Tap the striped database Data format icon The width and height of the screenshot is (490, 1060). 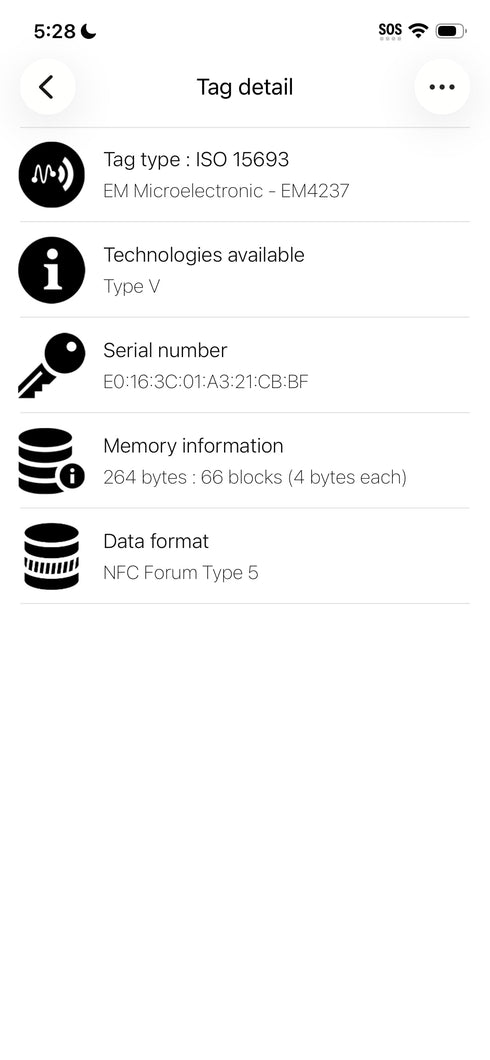click(52, 556)
